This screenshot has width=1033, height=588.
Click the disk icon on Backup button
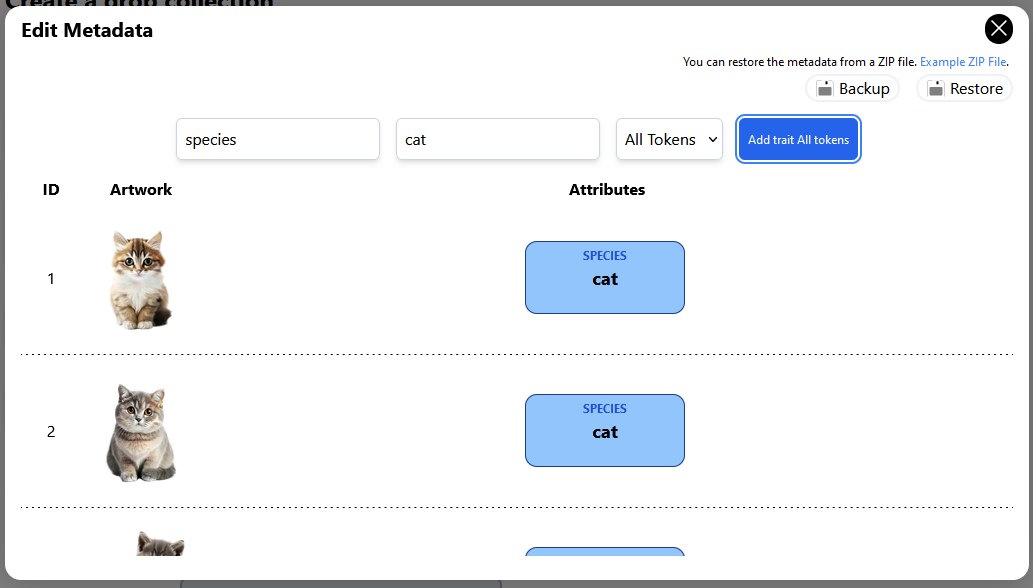[825, 89]
